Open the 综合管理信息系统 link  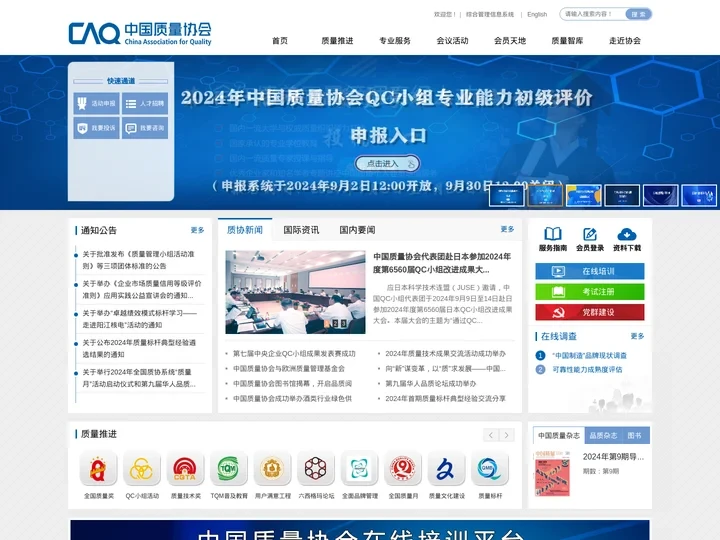[490, 14]
